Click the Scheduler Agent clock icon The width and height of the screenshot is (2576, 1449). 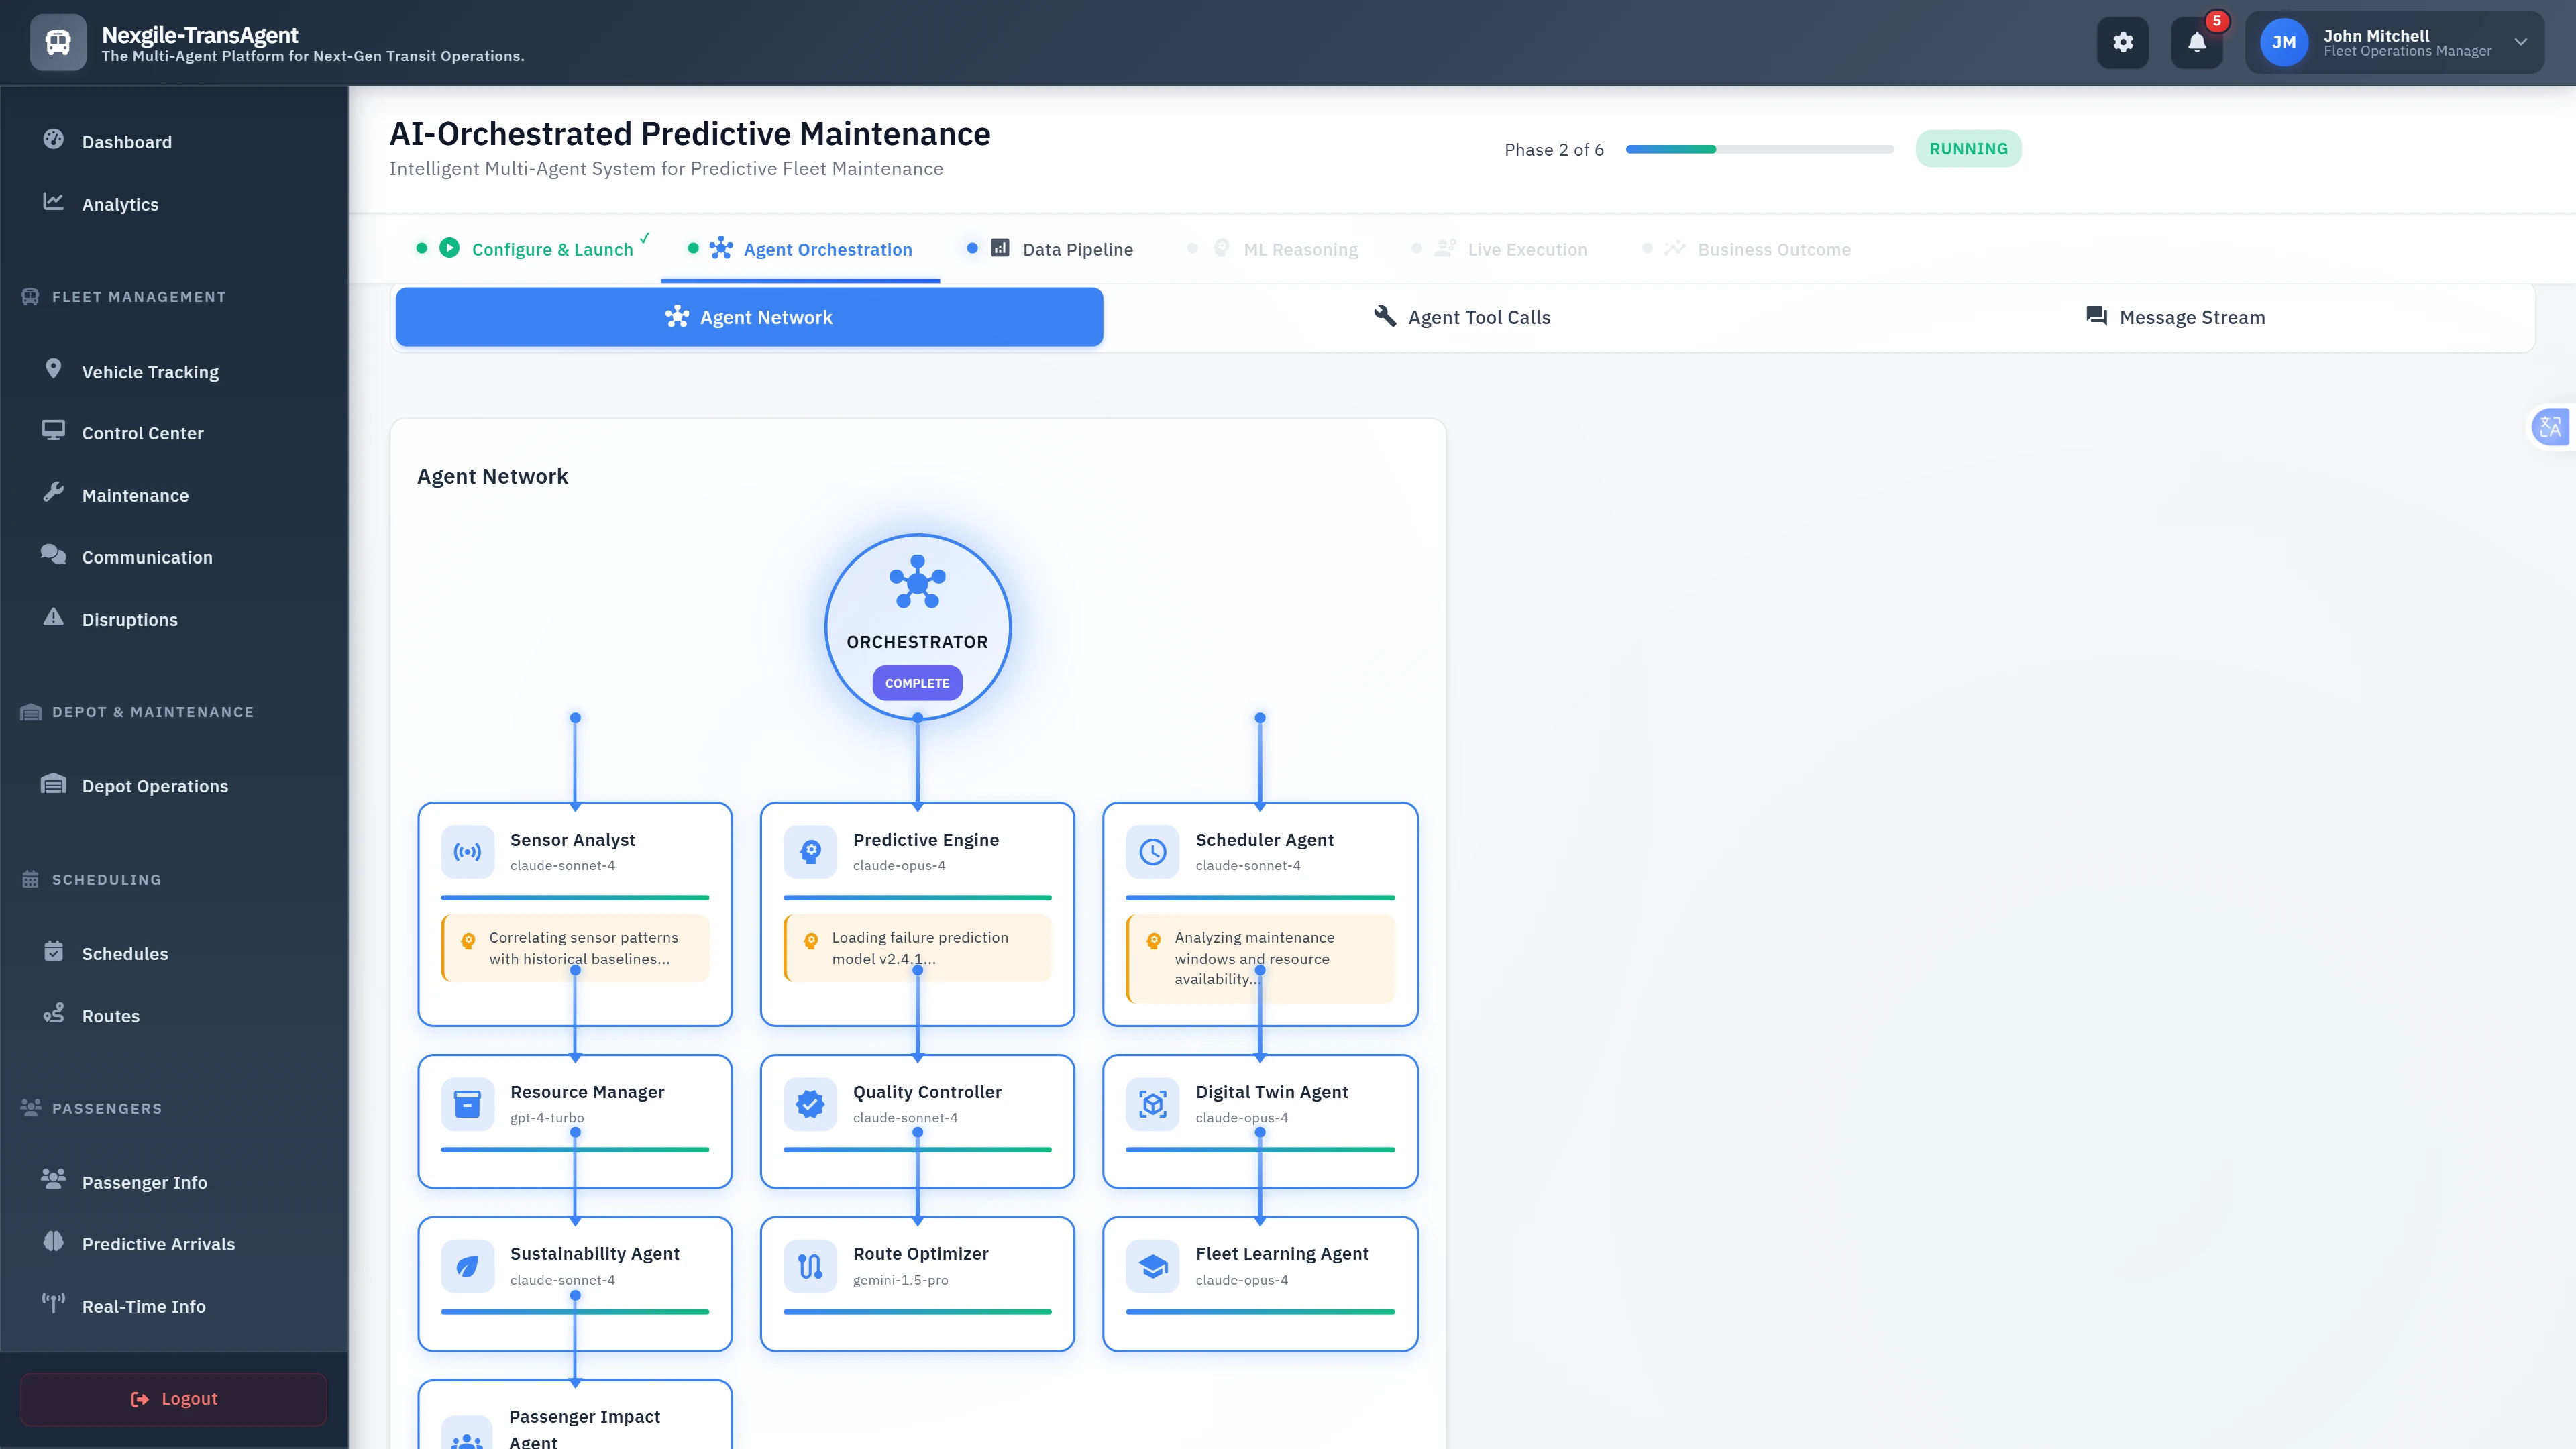(1152, 852)
